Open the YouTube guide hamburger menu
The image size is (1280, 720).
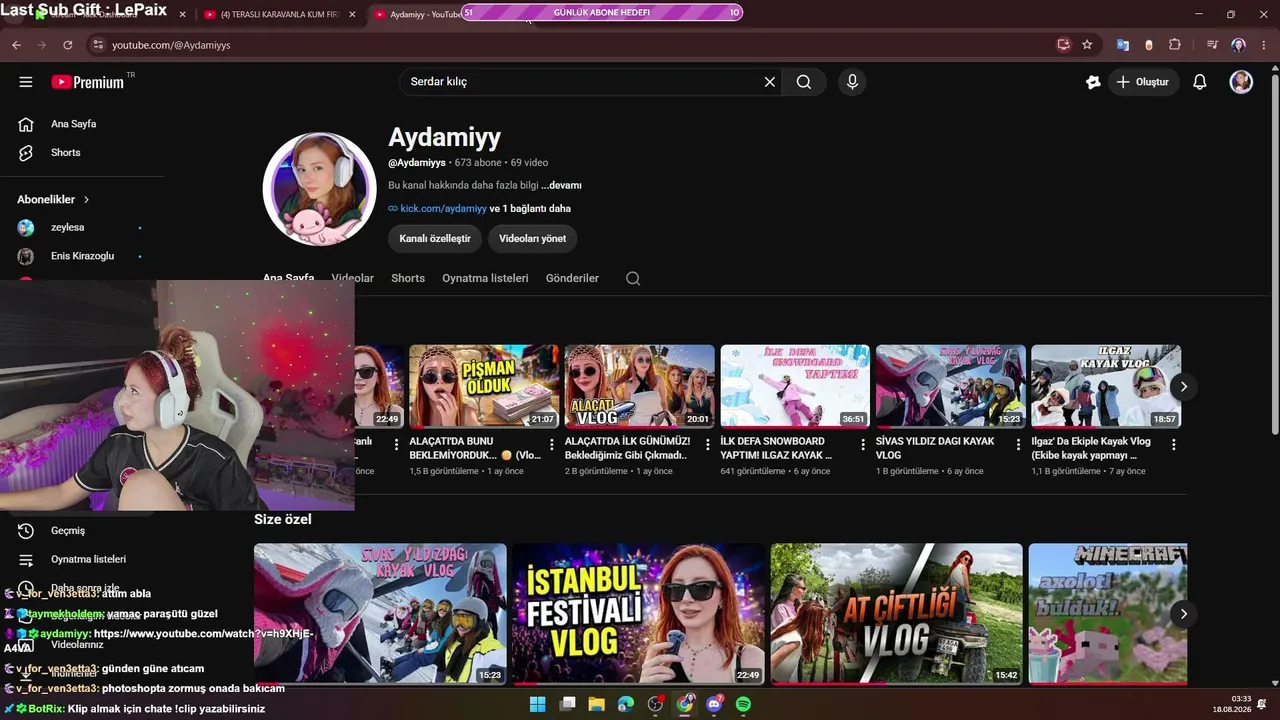[x=26, y=82]
